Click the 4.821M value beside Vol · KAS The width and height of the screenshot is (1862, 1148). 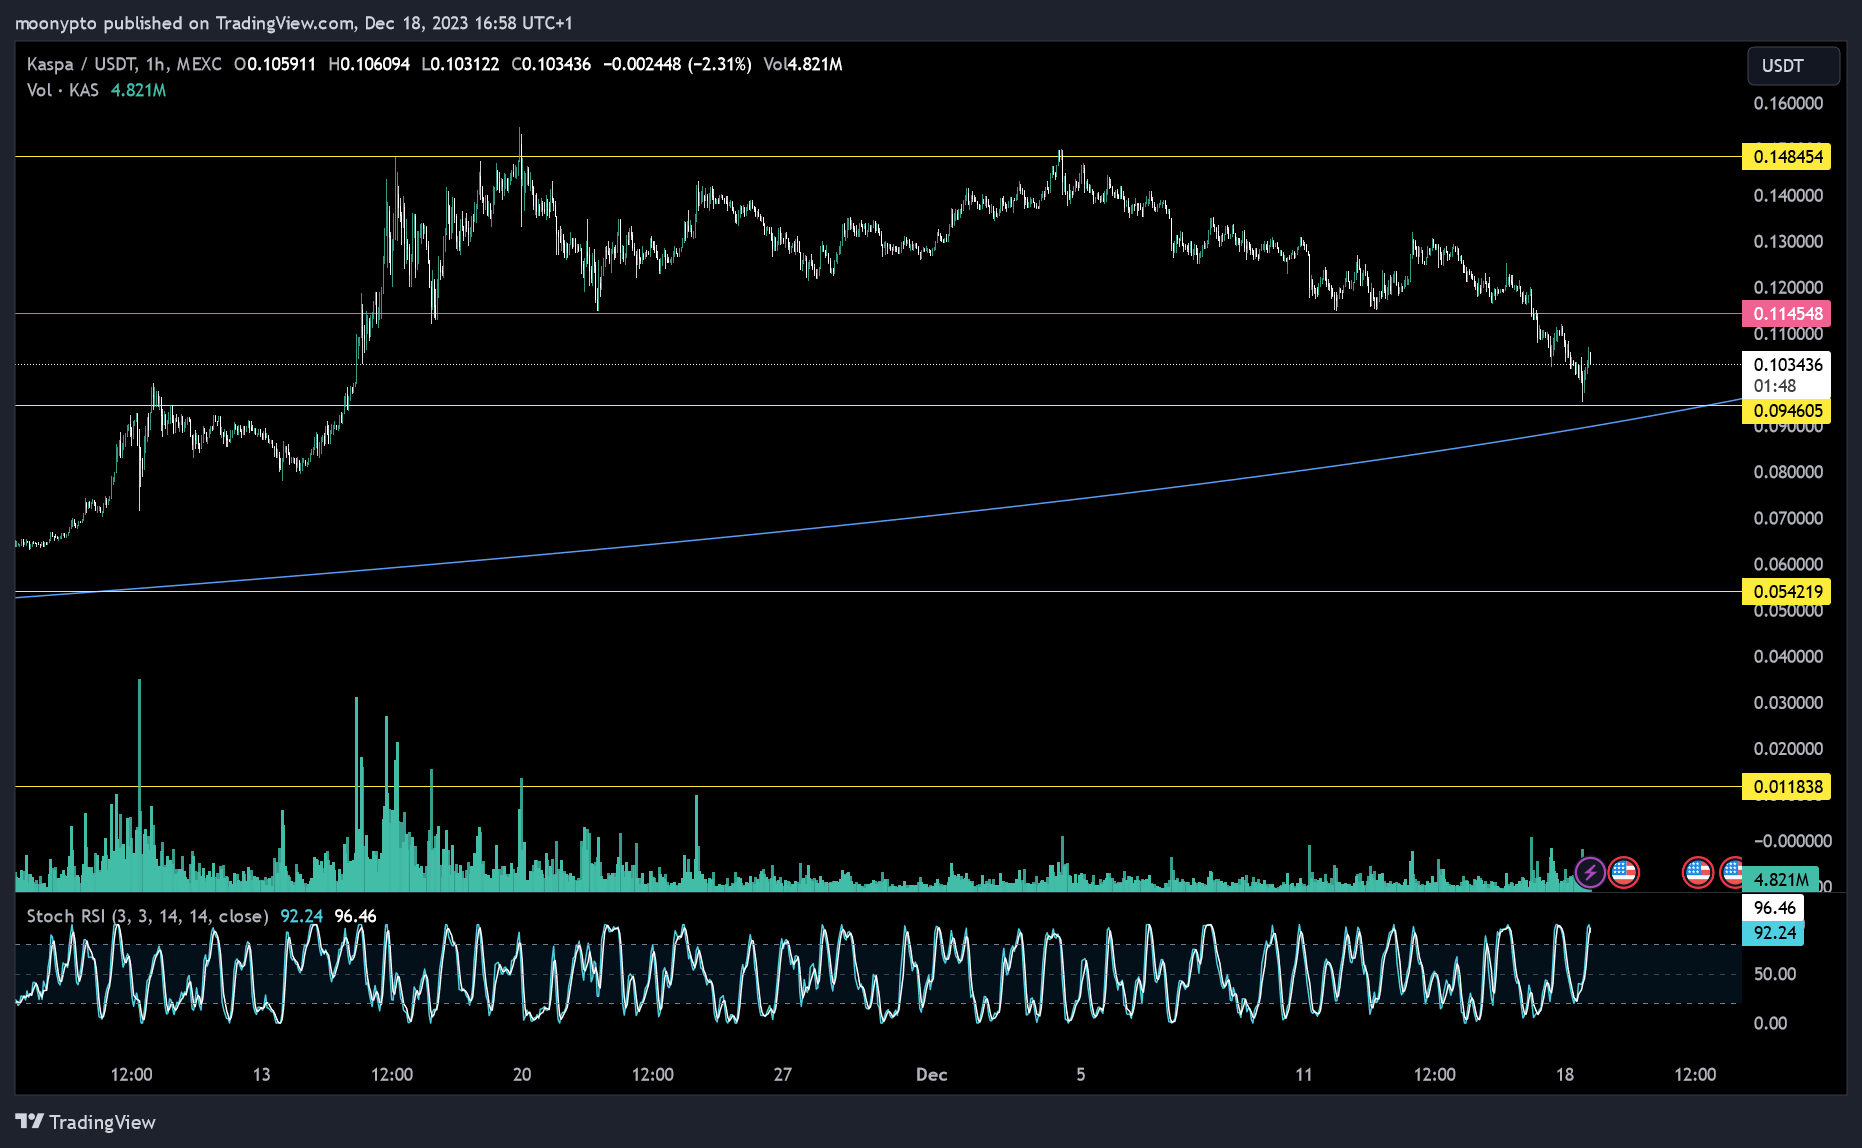click(138, 90)
